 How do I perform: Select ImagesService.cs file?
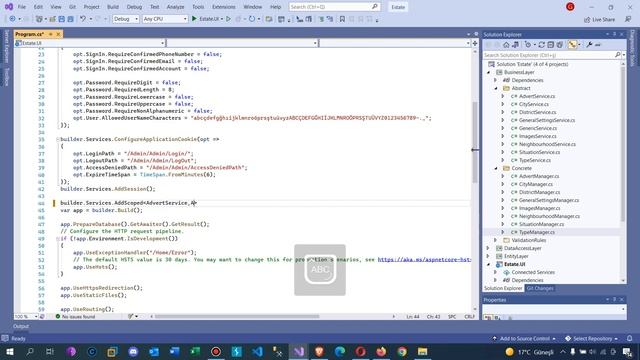pos(537,136)
